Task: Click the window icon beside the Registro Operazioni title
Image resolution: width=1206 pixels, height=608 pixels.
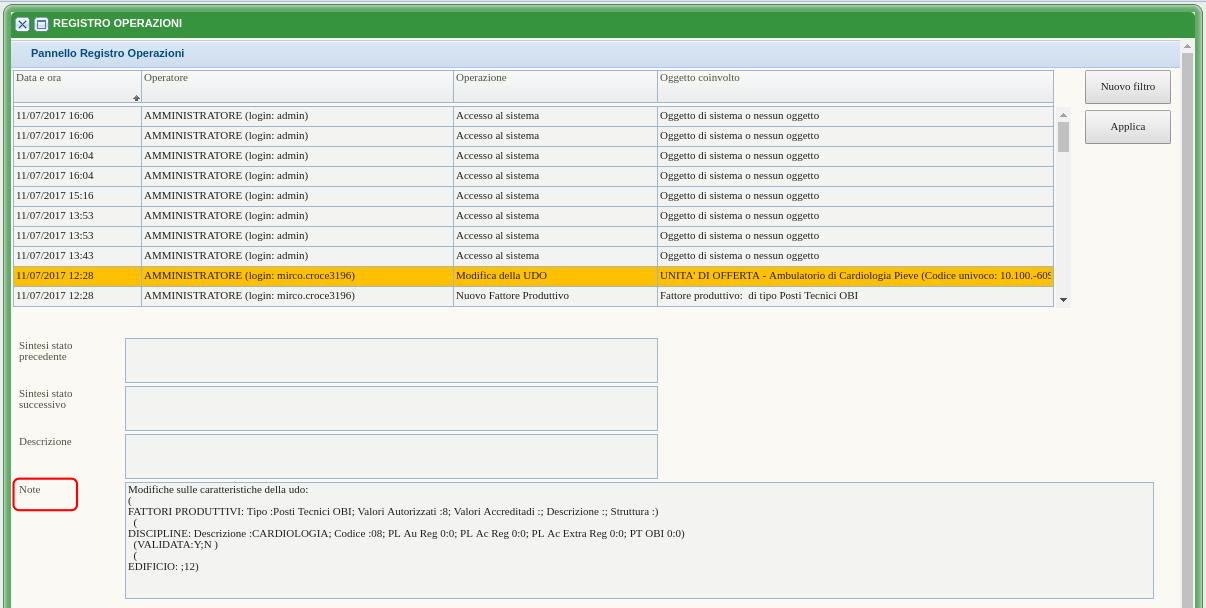Action: [x=41, y=24]
